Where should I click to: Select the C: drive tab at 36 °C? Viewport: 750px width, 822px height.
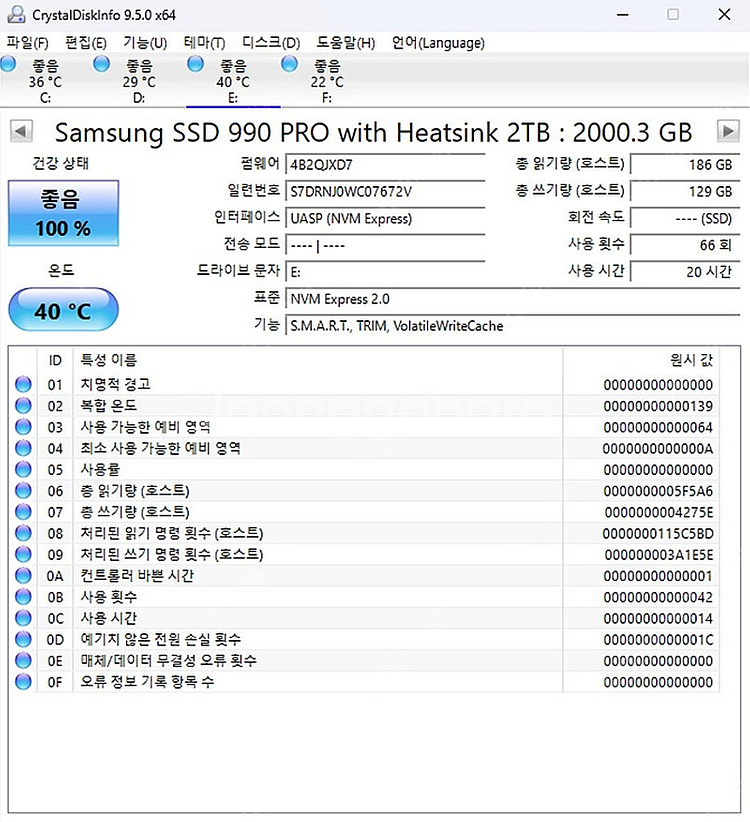pos(45,81)
